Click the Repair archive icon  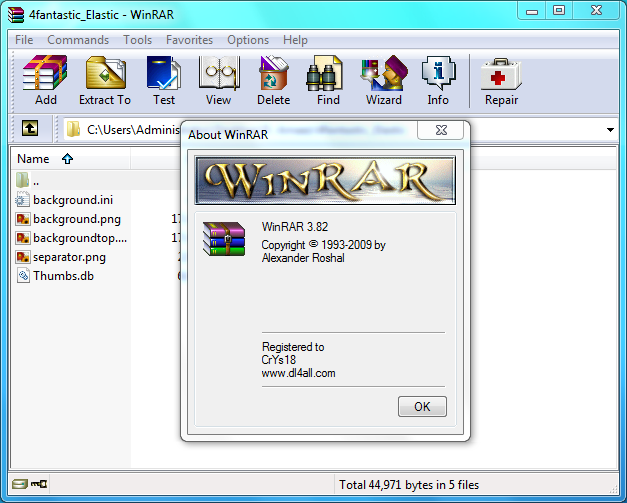click(501, 80)
